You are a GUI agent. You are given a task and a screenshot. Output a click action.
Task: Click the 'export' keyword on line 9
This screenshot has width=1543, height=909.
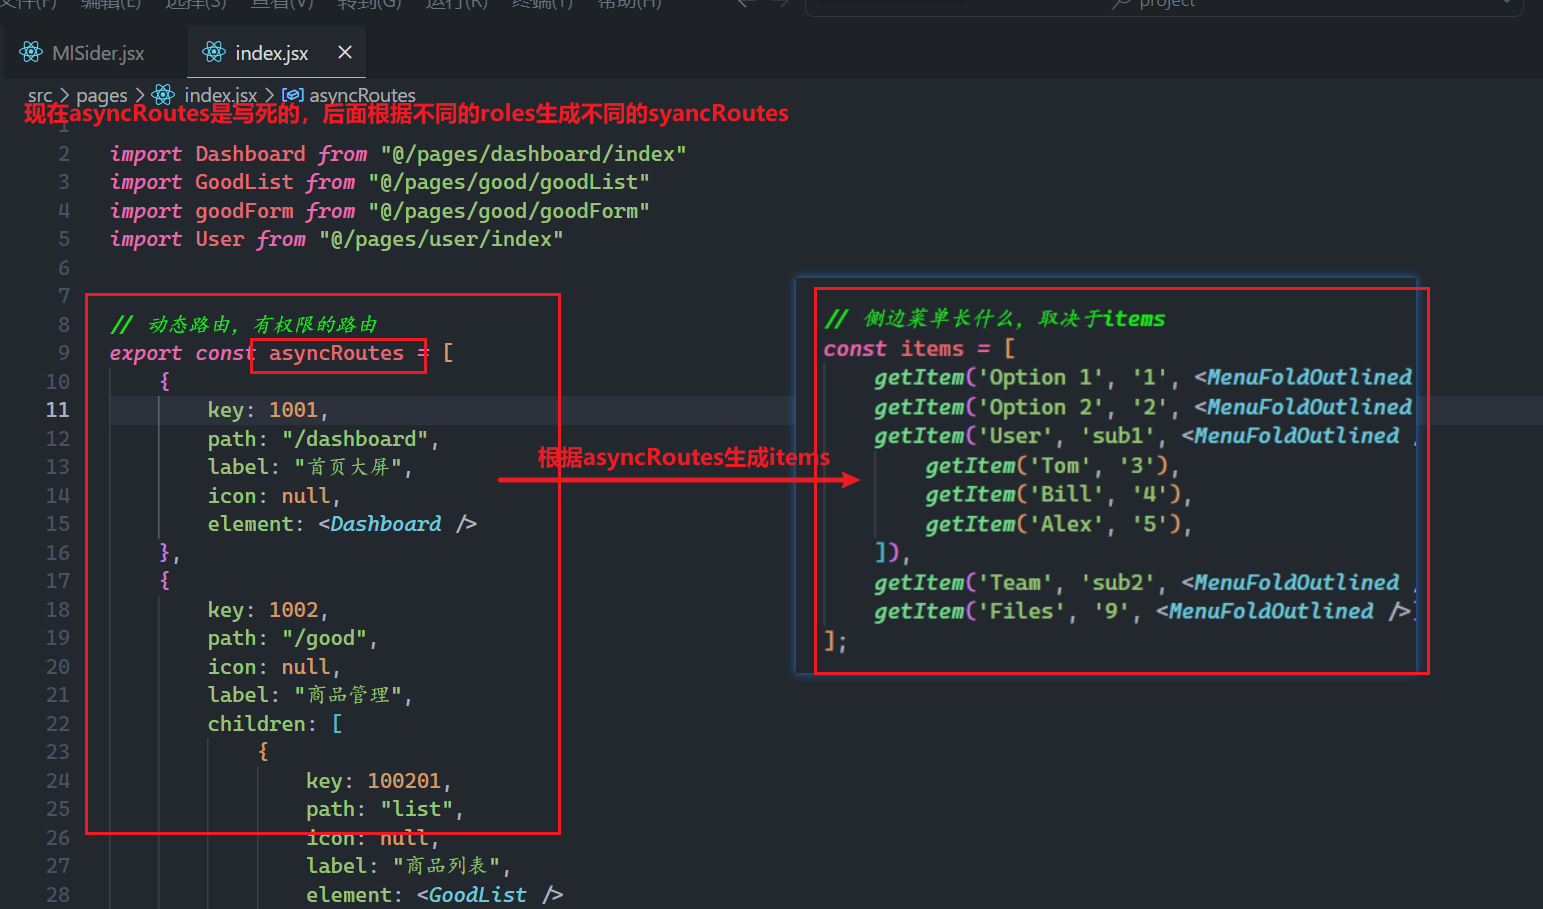(146, 353)
